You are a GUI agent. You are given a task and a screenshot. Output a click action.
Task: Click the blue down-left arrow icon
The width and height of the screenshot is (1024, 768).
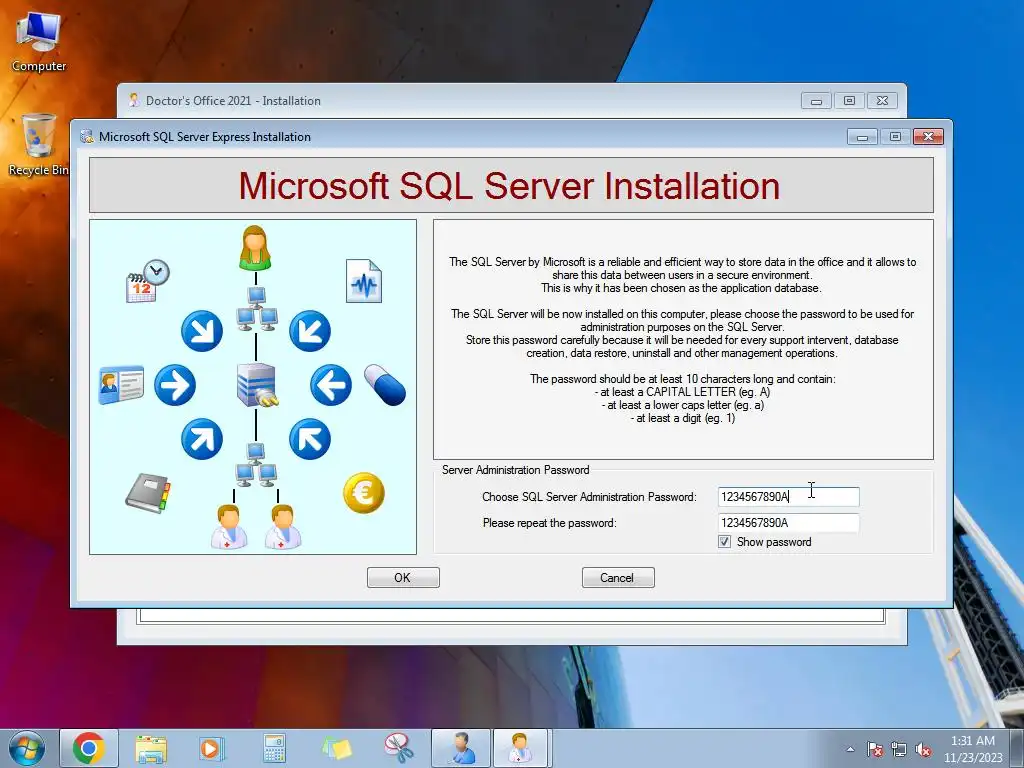click(310, 331)
